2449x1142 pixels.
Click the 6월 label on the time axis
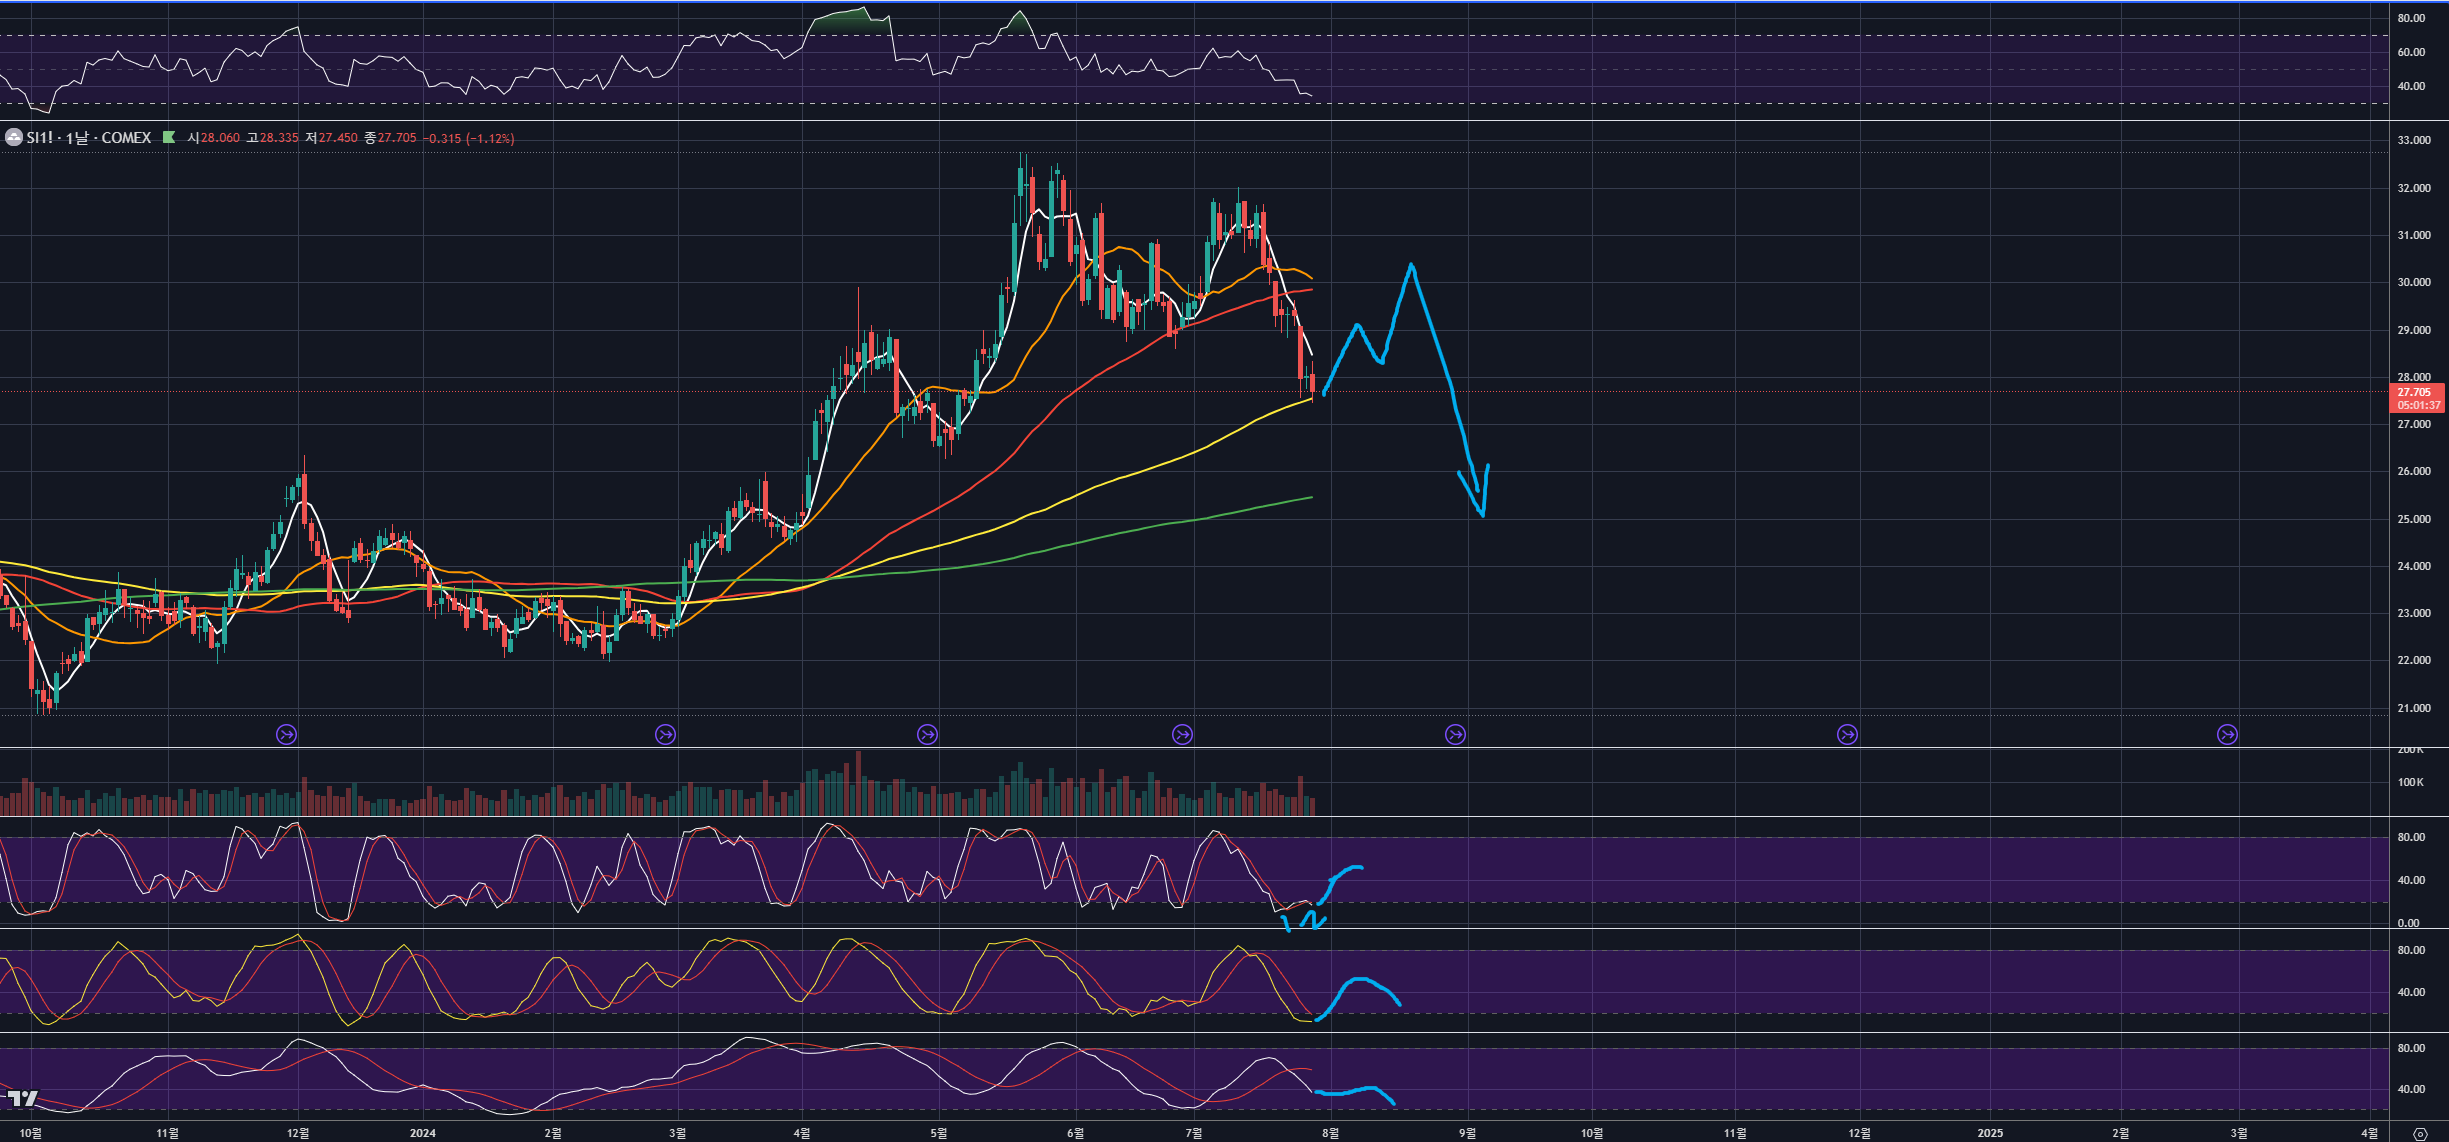1075,1133
